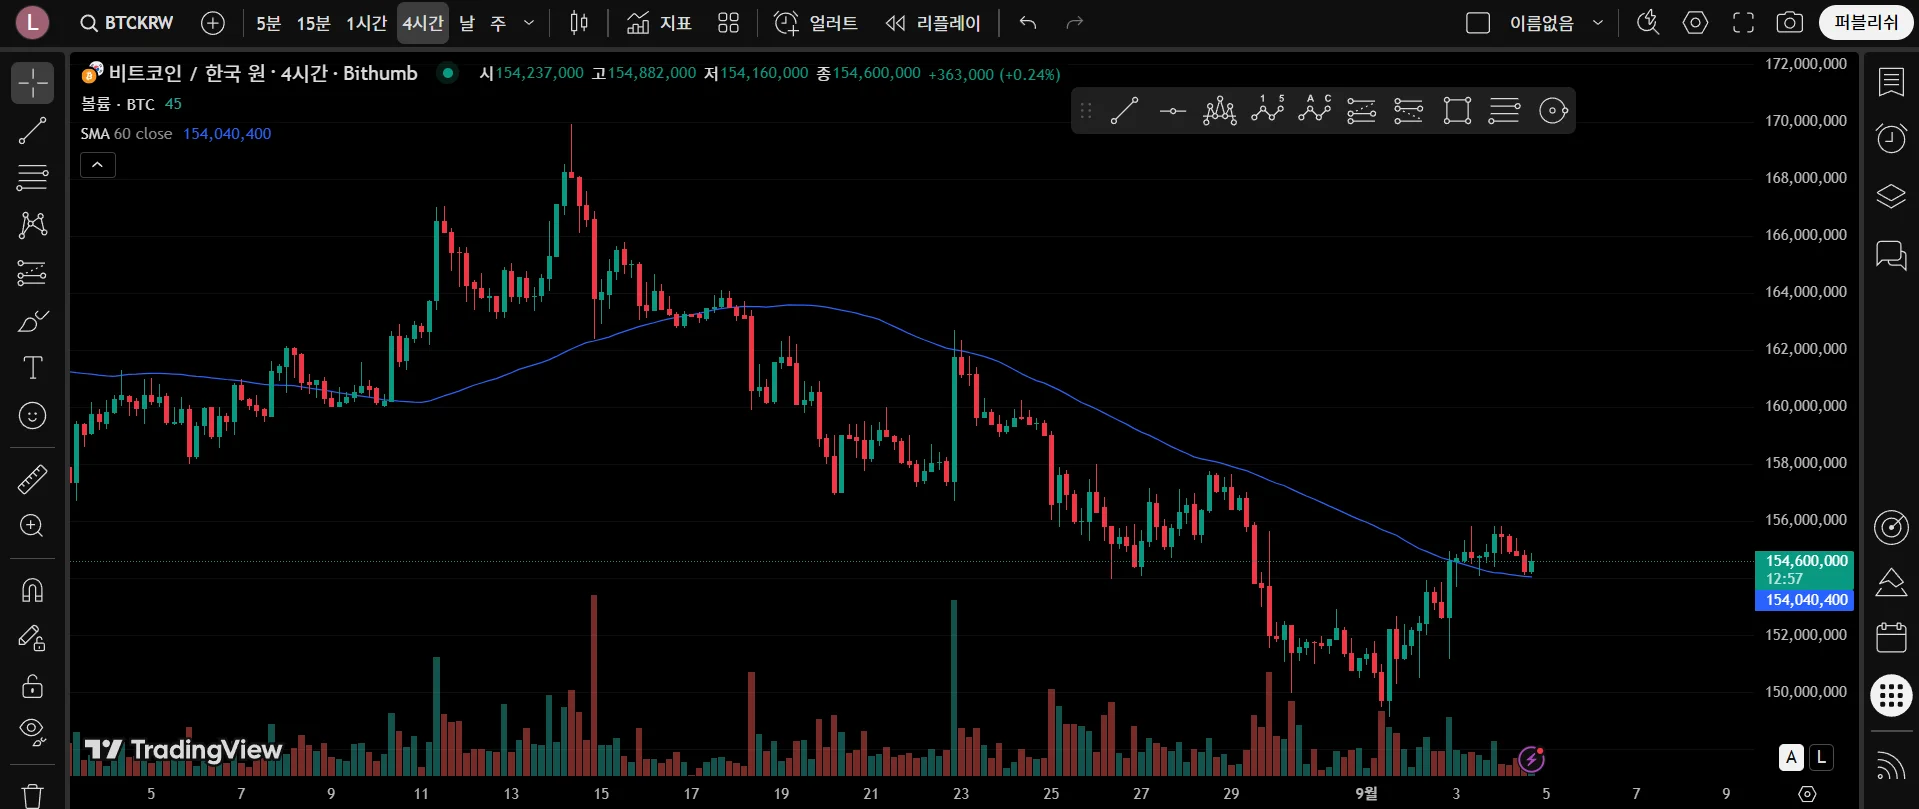The height and width of the screenshot is (809, 1919).
Task: Switch to the 1시간 timeframe
Action: (366, 23)
